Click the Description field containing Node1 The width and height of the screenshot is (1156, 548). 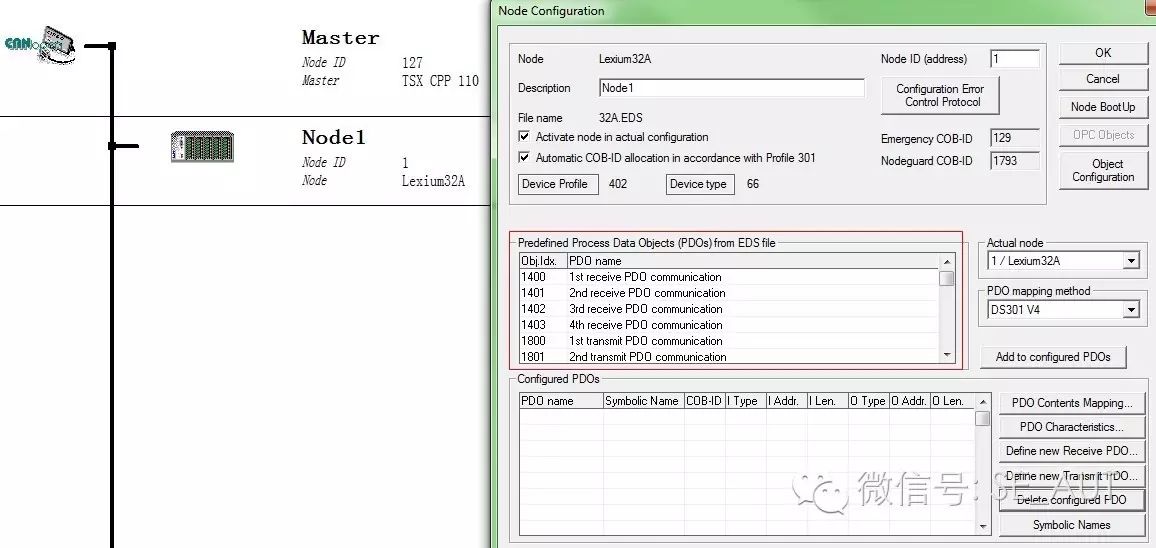click(x=732, y=88)
